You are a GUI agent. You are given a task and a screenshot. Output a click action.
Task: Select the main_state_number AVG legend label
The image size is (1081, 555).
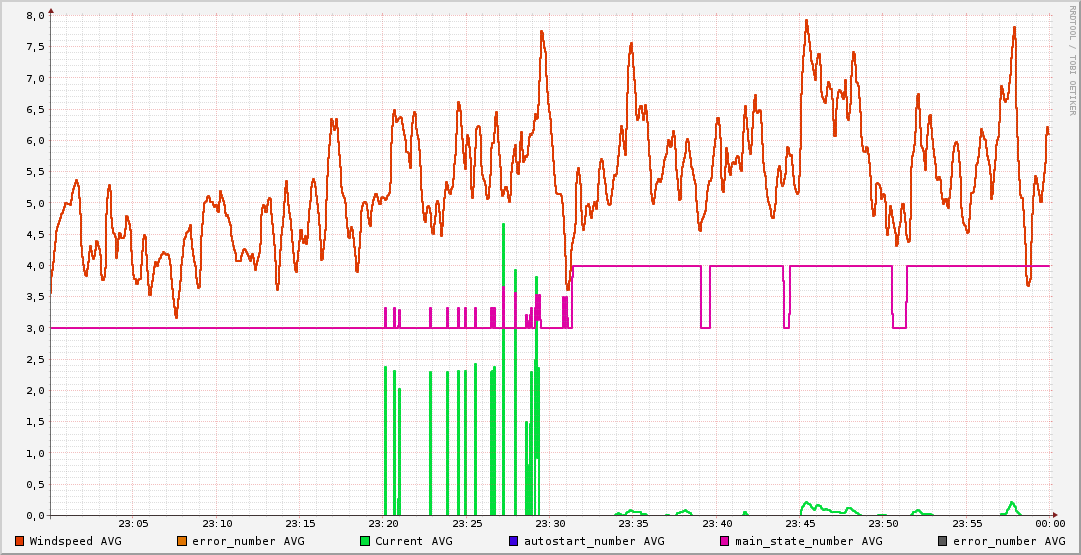808,541
